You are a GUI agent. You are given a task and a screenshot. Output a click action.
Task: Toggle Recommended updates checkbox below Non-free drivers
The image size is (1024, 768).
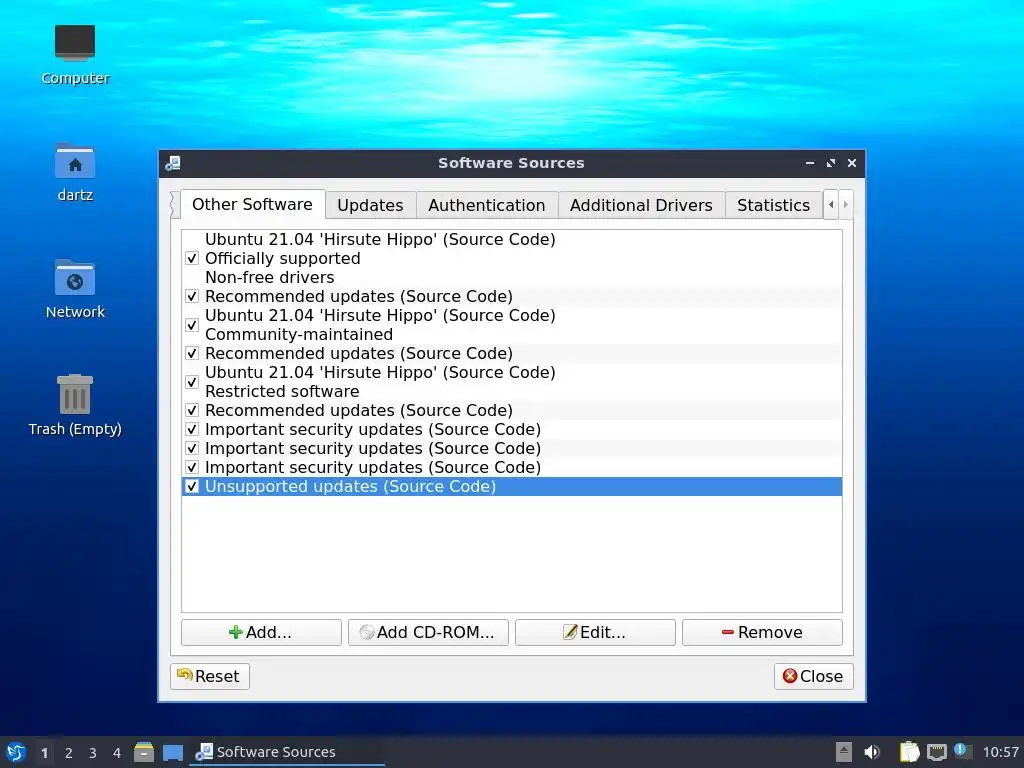point(192,296)
